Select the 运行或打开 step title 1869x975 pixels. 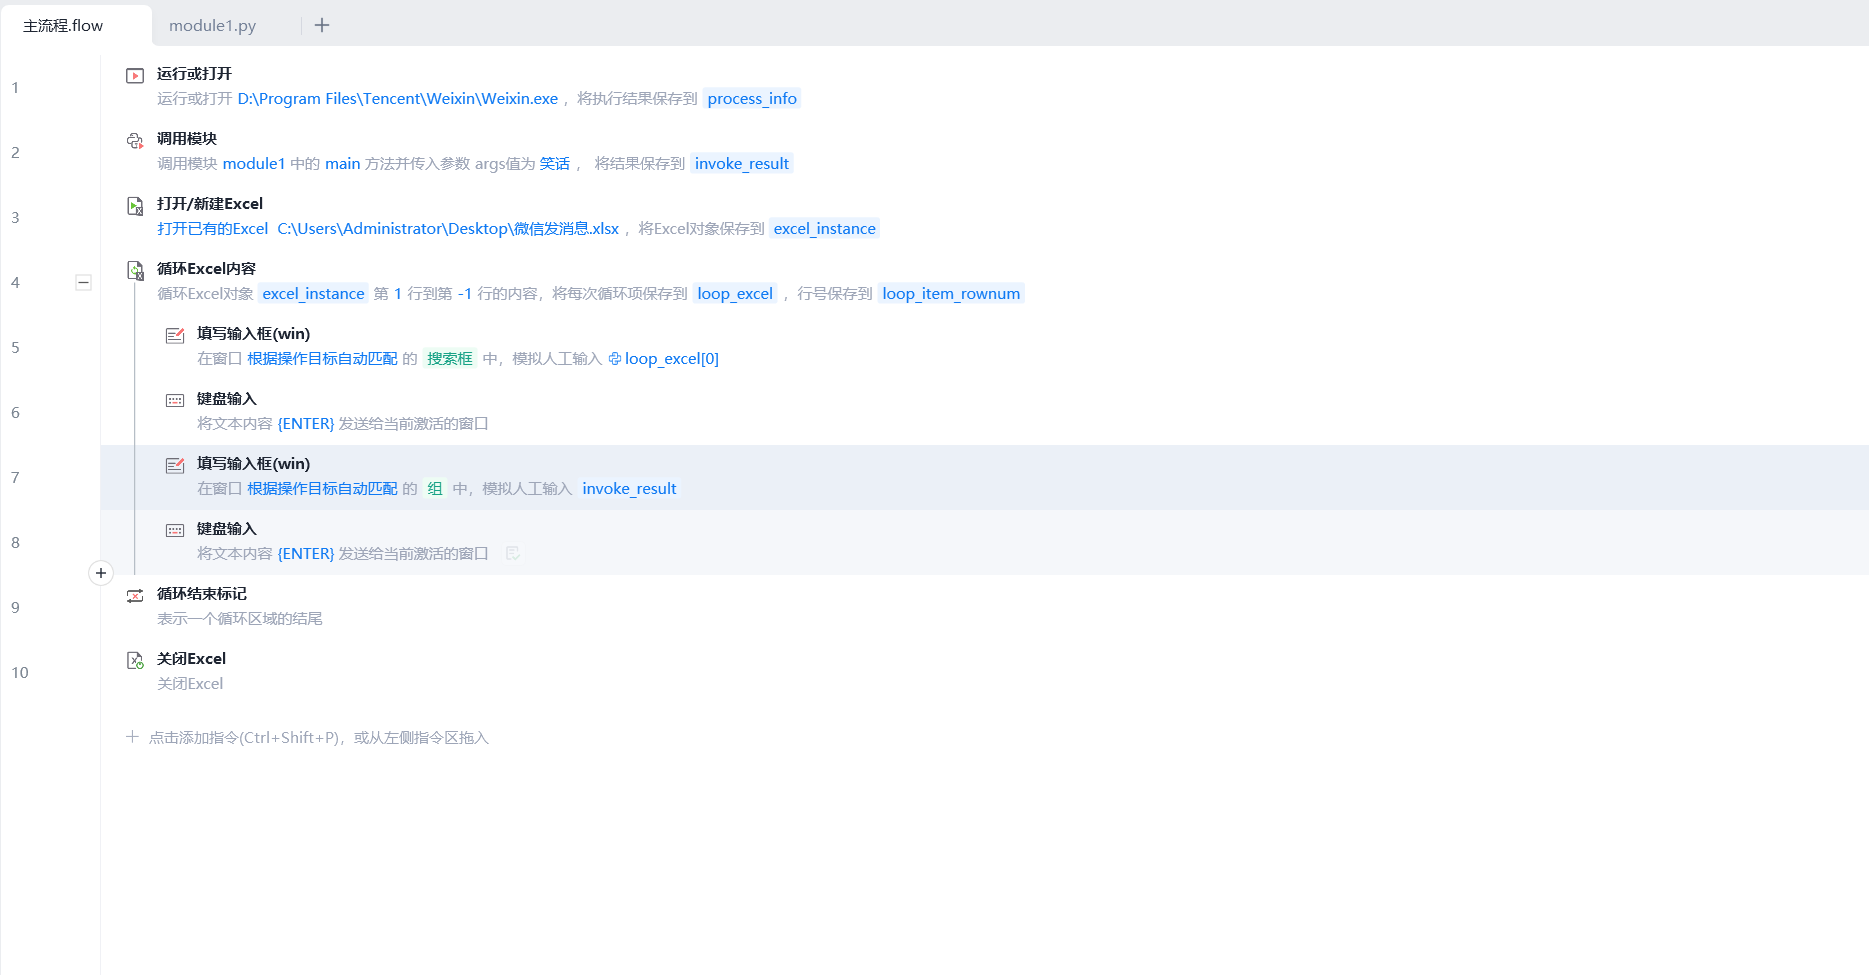[195, 74]
